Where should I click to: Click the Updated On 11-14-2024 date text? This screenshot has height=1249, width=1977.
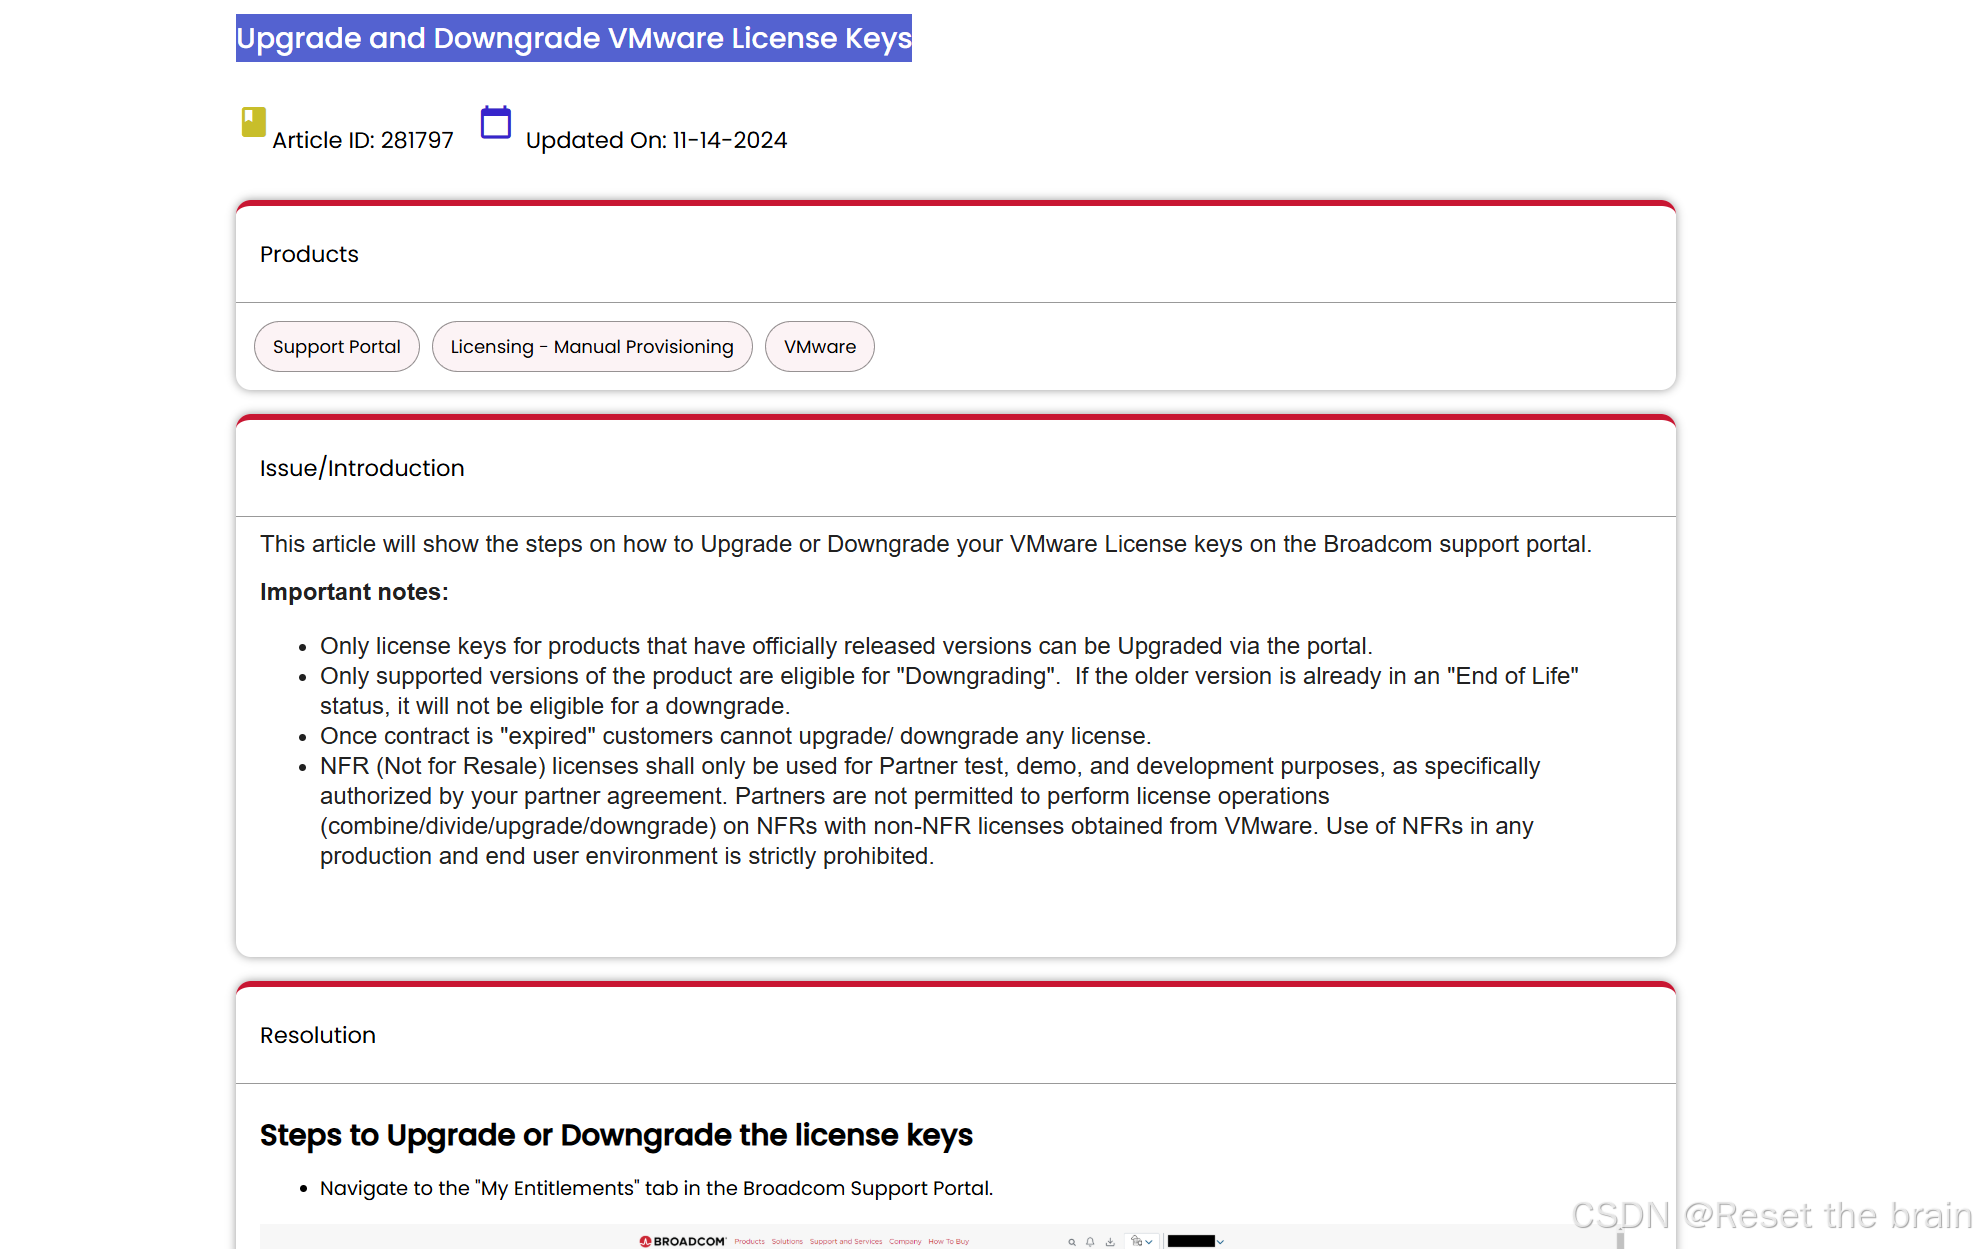[x=656, y=140]
